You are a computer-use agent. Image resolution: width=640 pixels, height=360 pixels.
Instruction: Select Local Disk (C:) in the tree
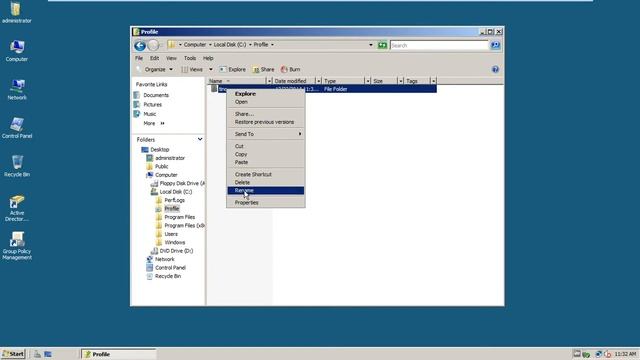point(171,192)
